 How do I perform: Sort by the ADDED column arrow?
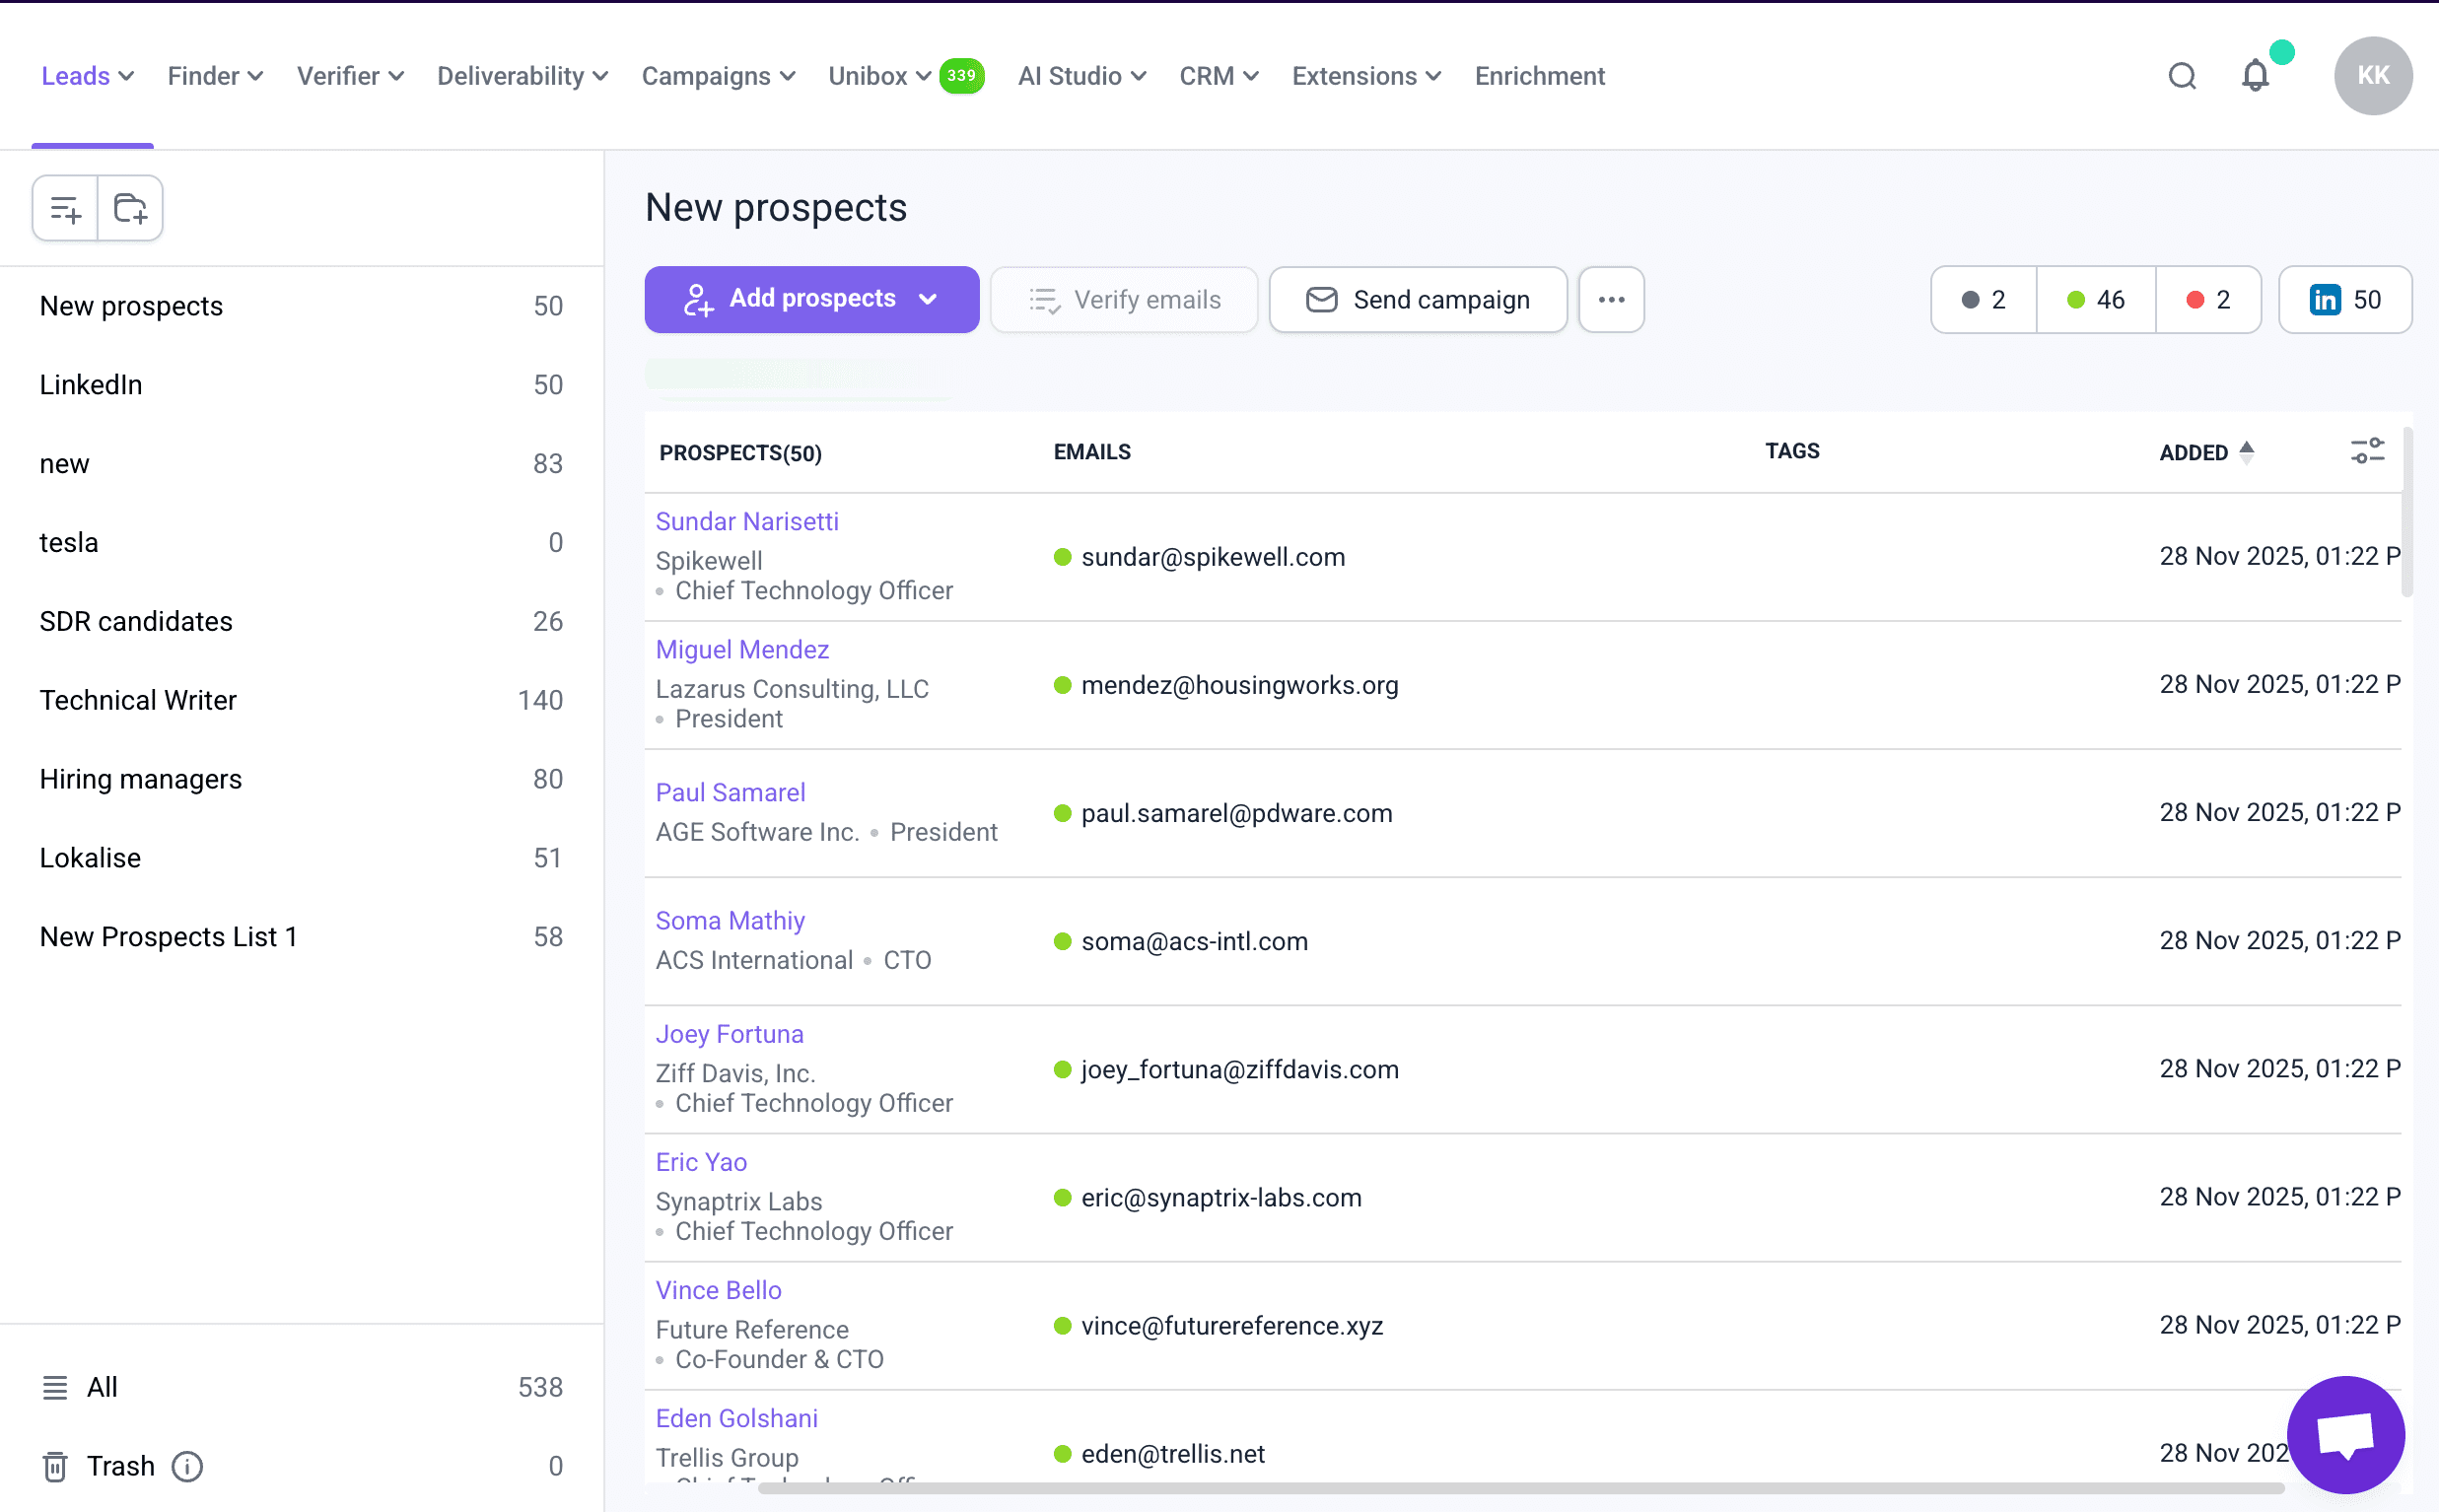2246,452
